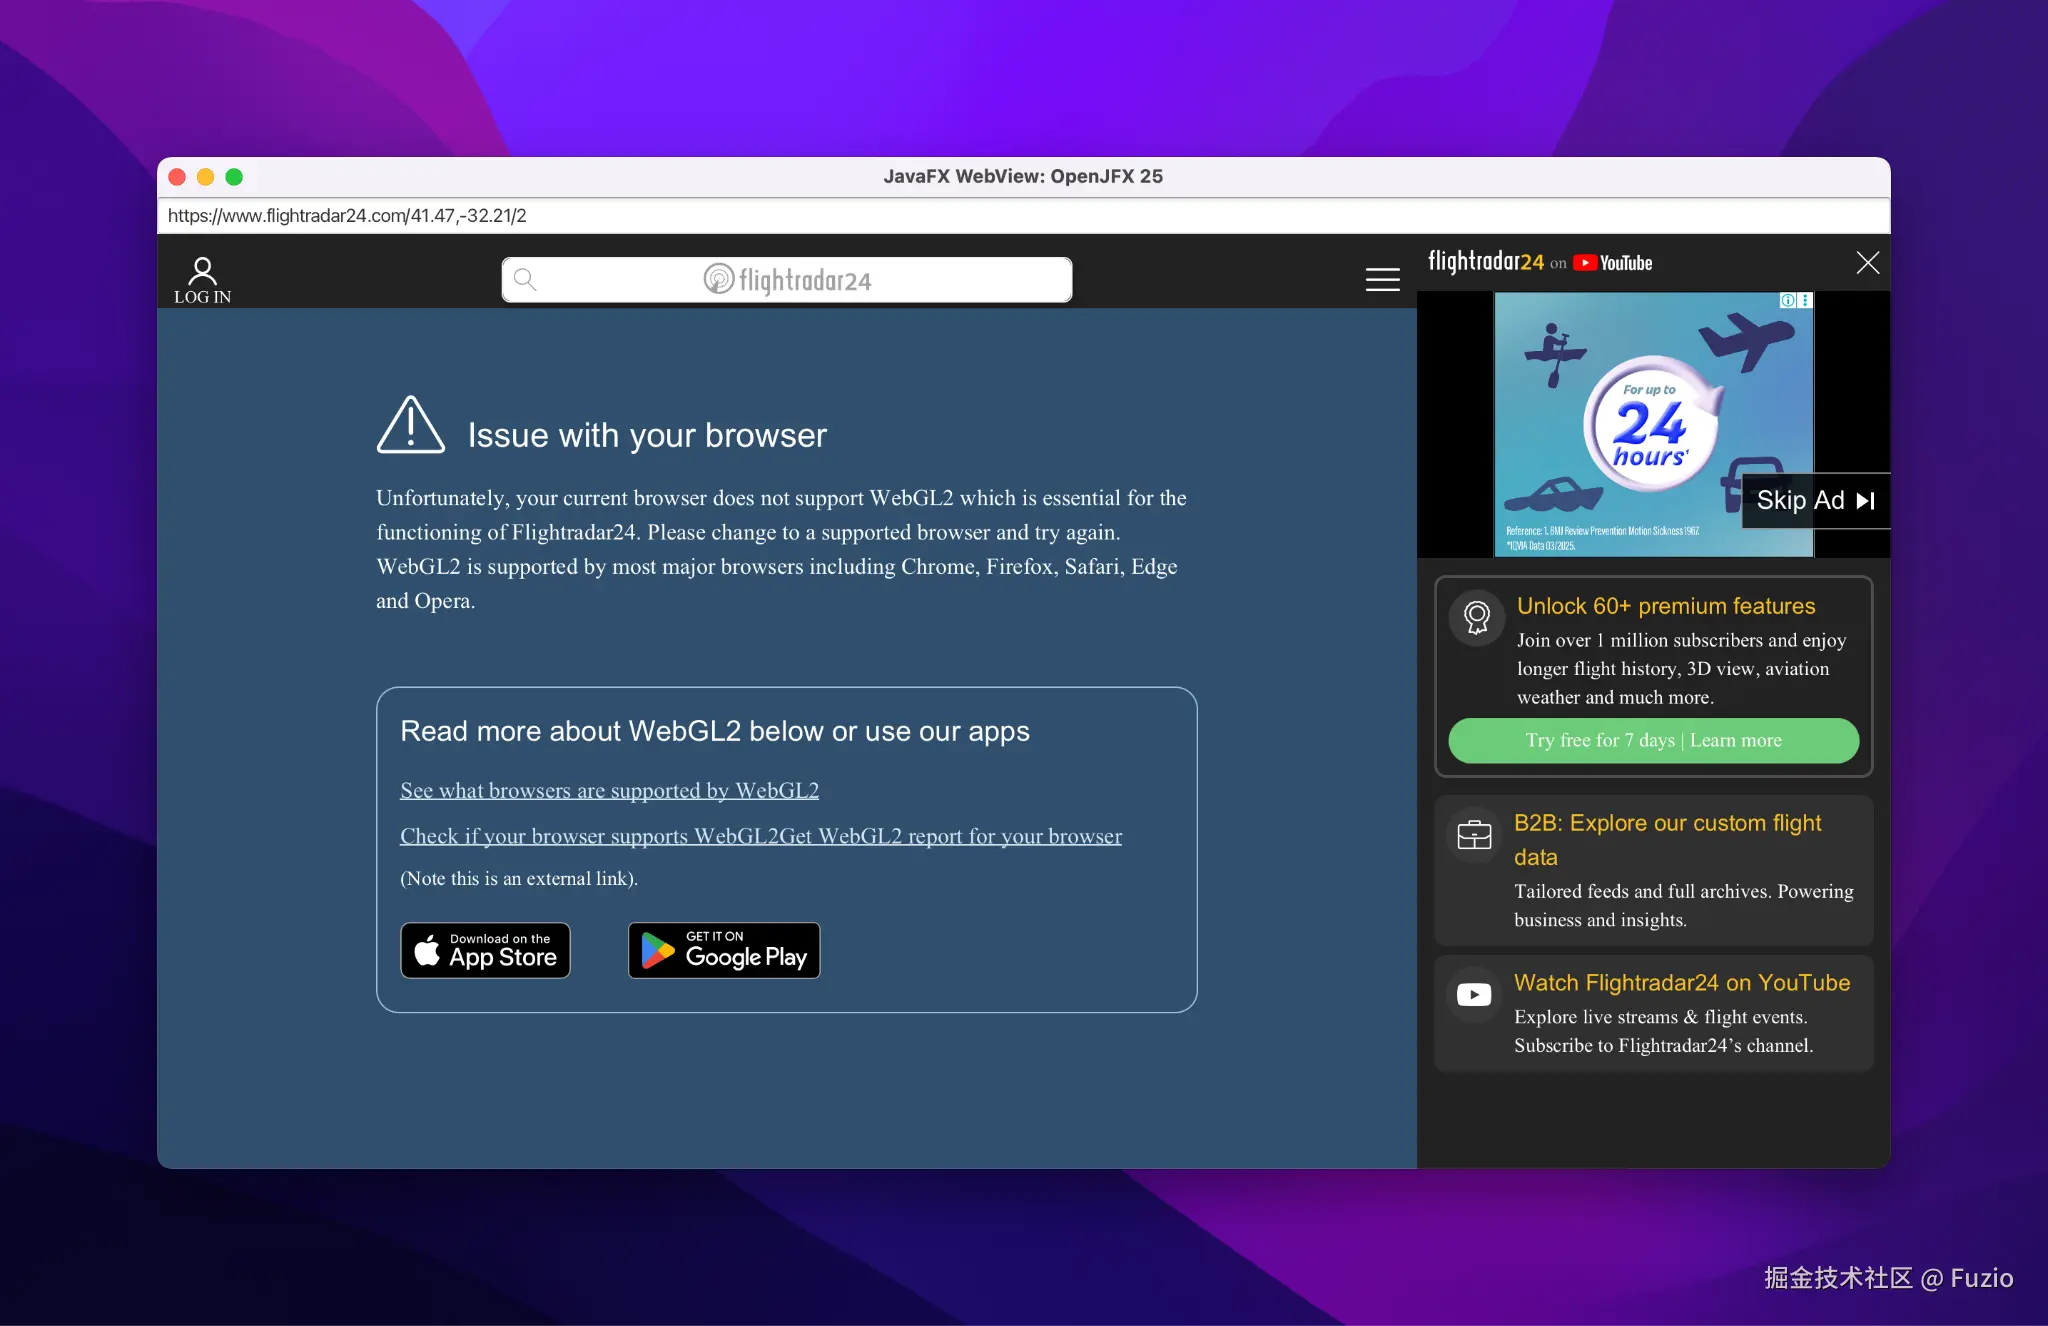Open the hamburger menu

[x=1382, y=280]
